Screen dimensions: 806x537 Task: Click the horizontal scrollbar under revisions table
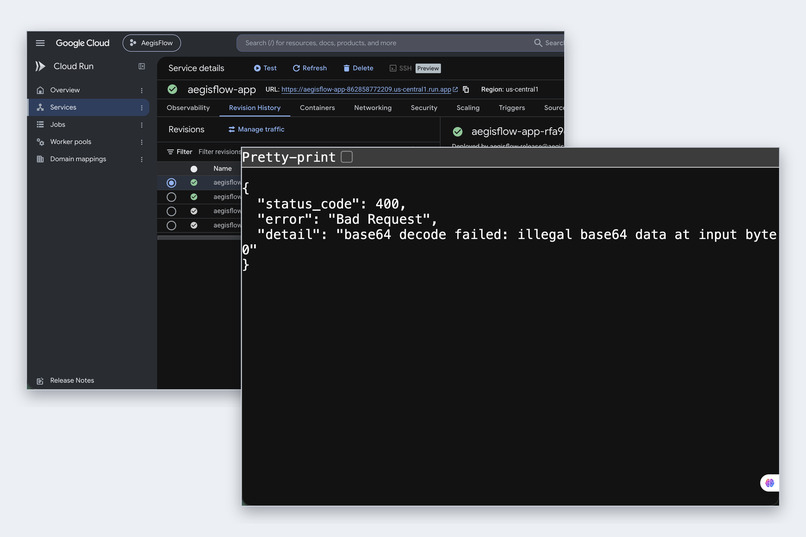coord(199,238)
